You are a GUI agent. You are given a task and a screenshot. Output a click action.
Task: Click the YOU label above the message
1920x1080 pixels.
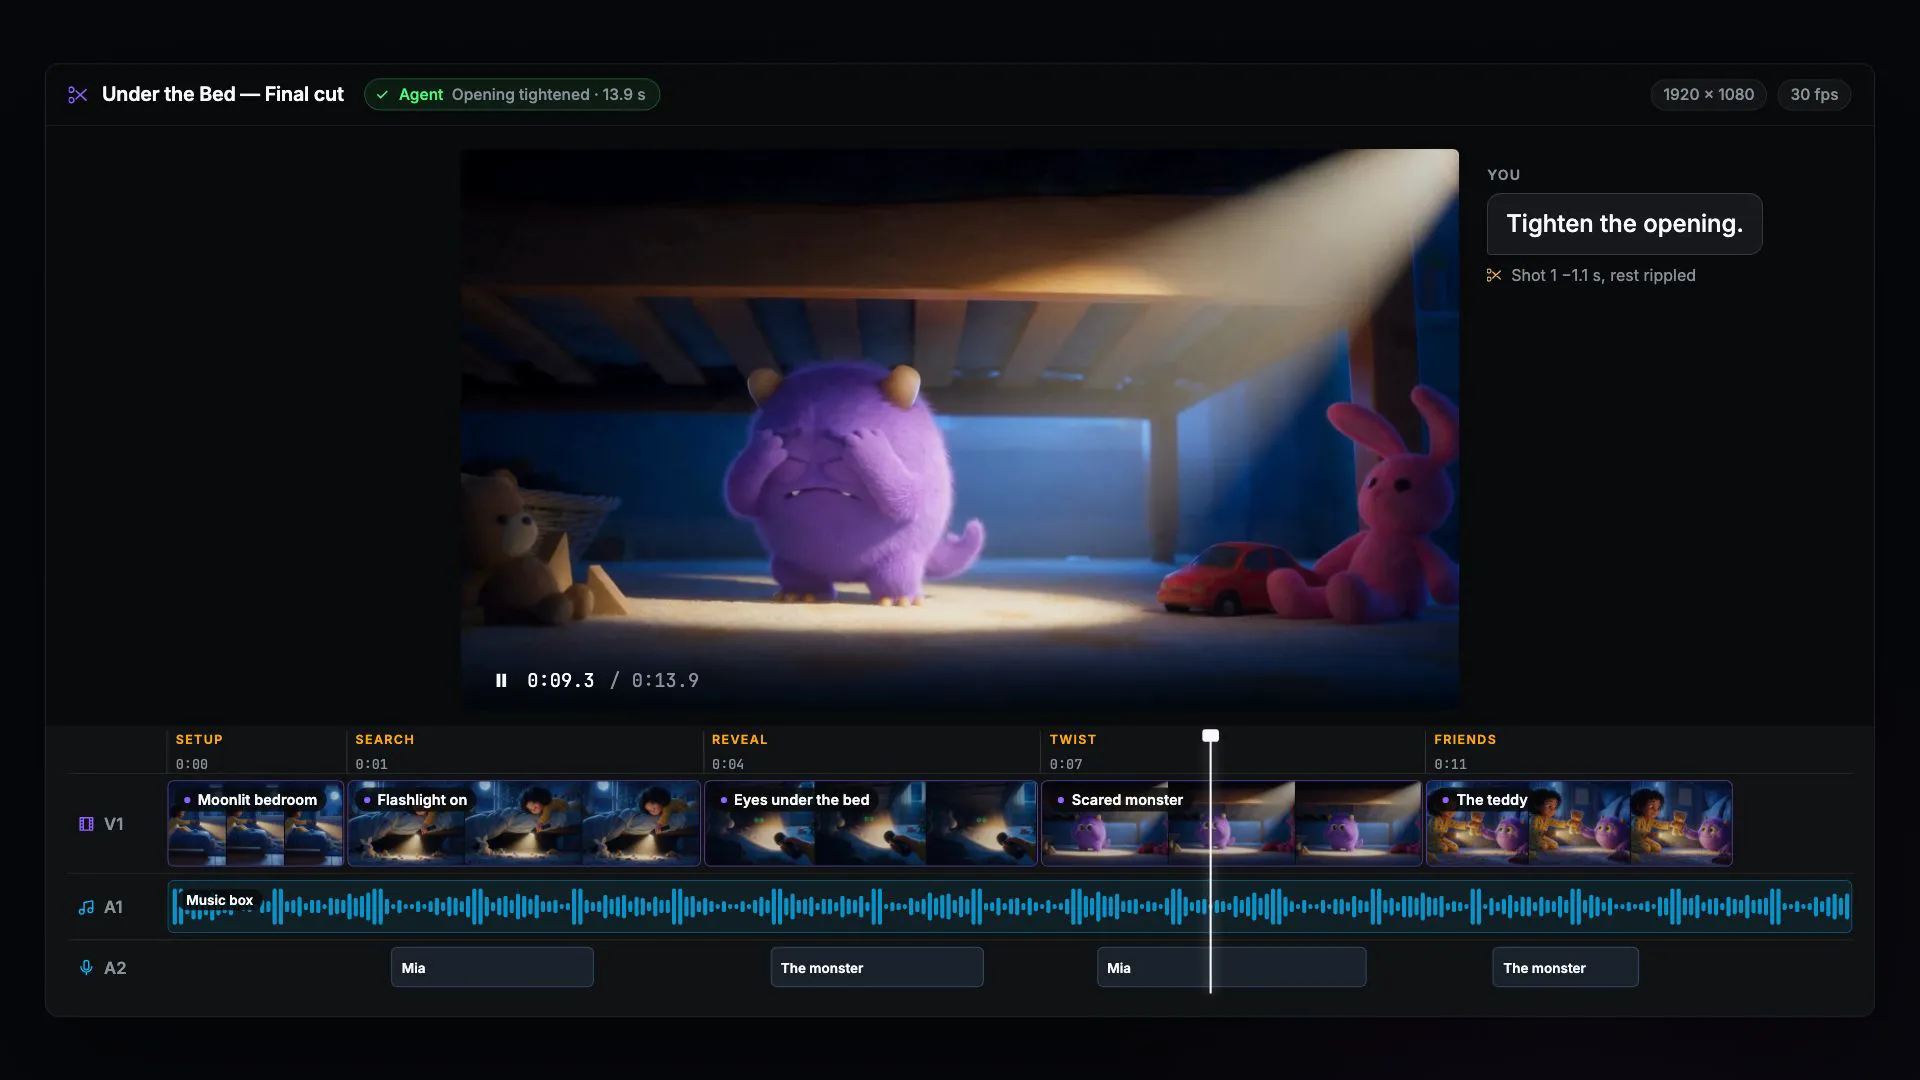[1503, 175]
